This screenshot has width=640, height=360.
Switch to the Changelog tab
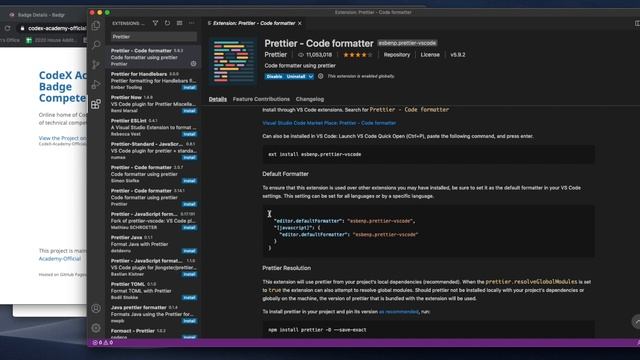(310, 99)
